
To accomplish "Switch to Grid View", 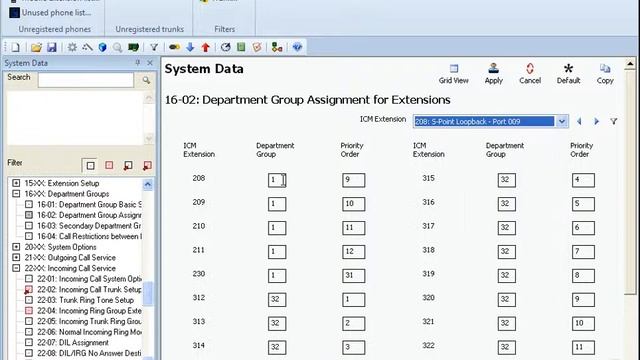I will 453,74.
